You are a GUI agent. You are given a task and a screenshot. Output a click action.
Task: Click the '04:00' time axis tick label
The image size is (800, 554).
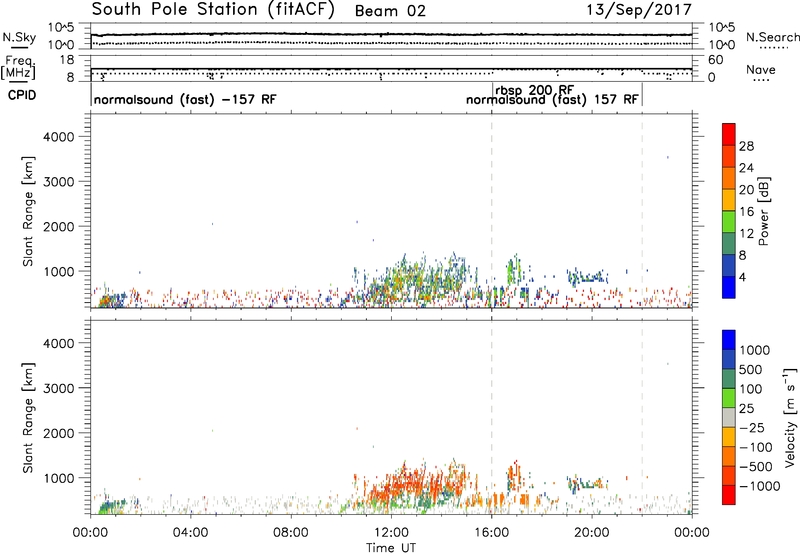(x=190, y=533)
